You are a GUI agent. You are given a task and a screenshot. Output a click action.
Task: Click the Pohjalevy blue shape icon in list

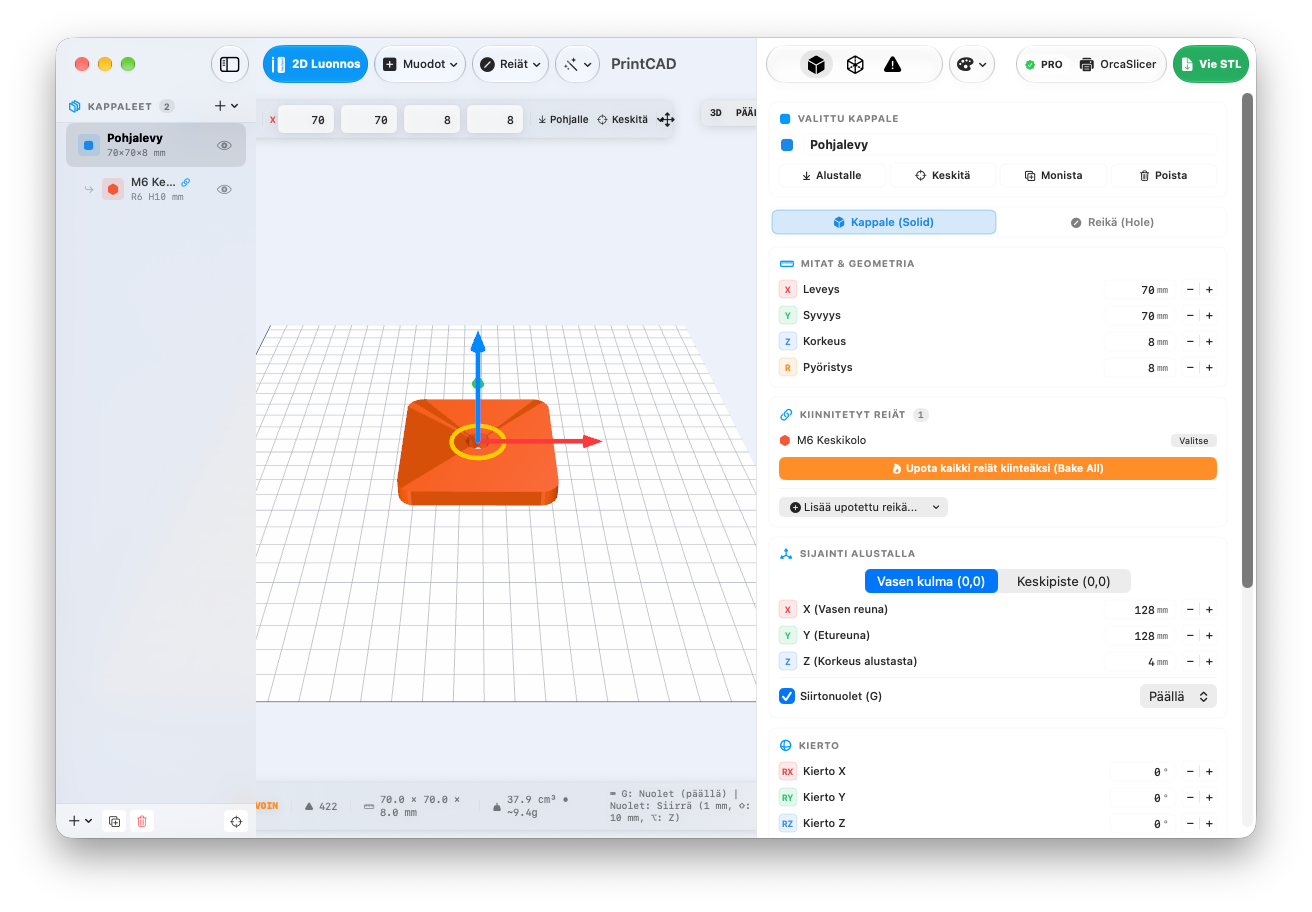click(x=89, y=145)
